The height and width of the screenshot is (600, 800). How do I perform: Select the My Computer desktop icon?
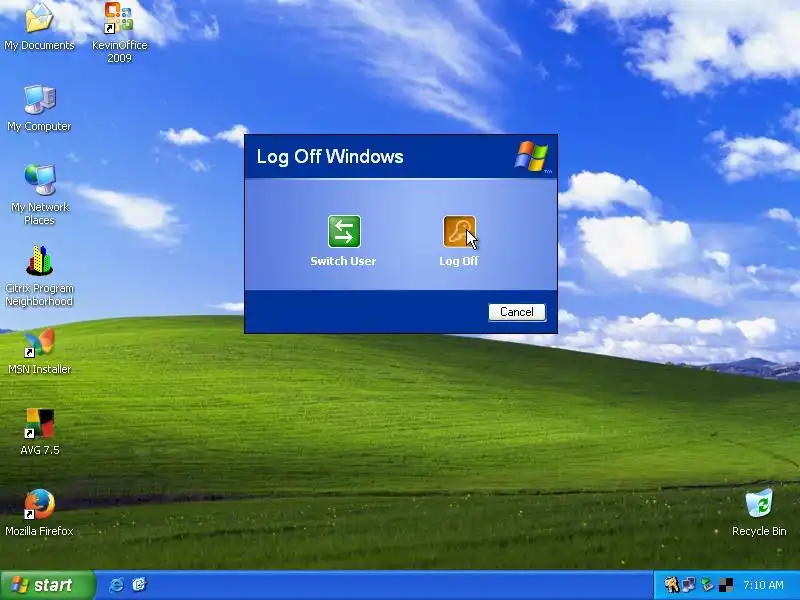click(39, 99)
